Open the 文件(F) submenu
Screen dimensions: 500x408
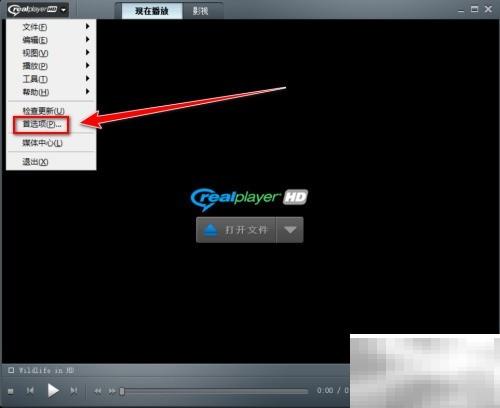coord(51,27)
